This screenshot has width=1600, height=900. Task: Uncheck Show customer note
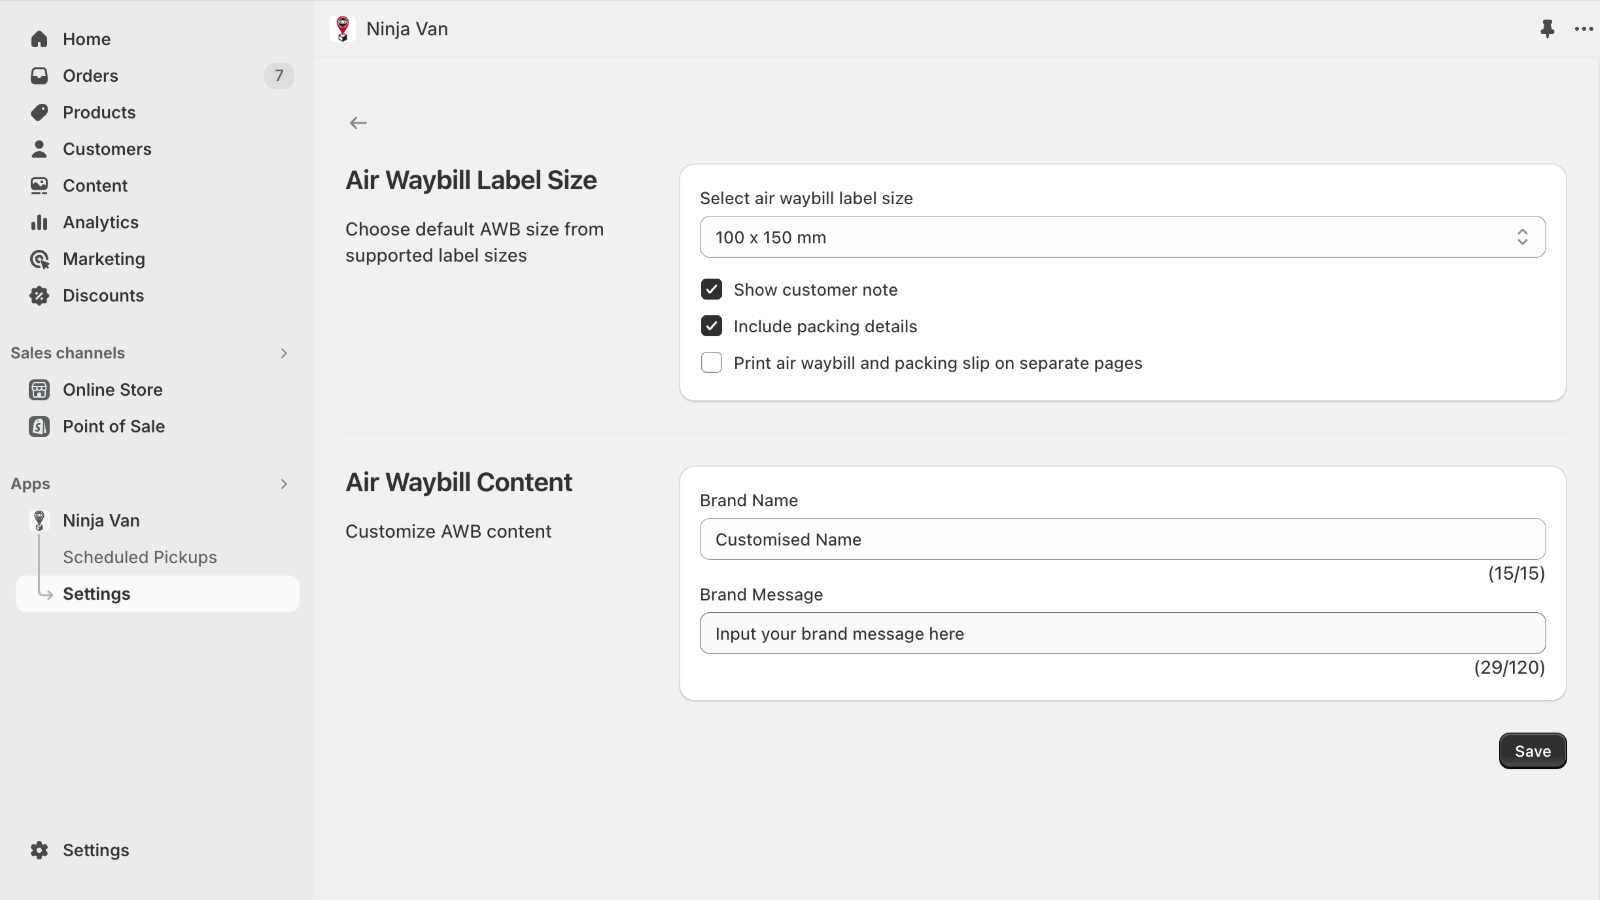coord(711,289)
